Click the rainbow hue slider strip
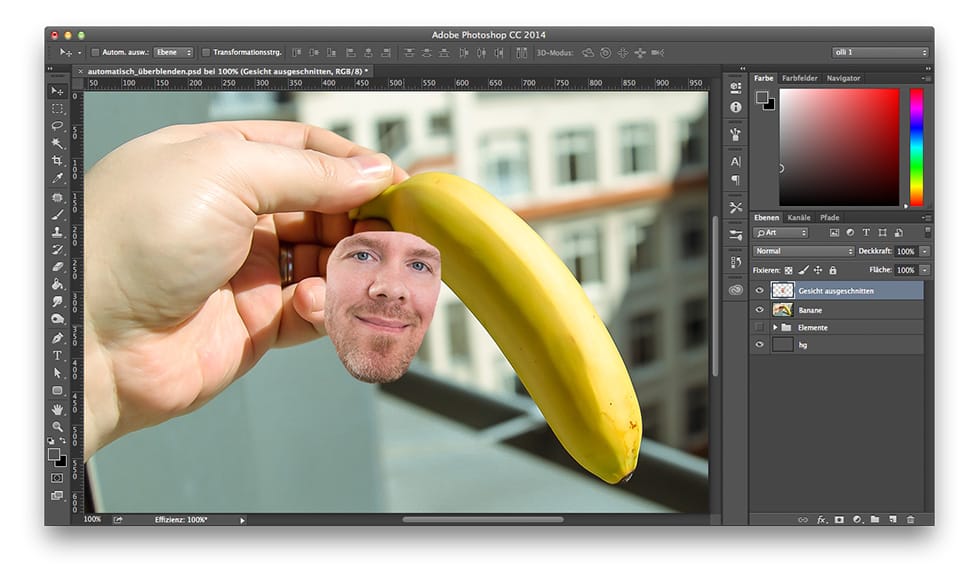This screenshot has width=980, height=585. pyautogui.click(x=916, y=147)
